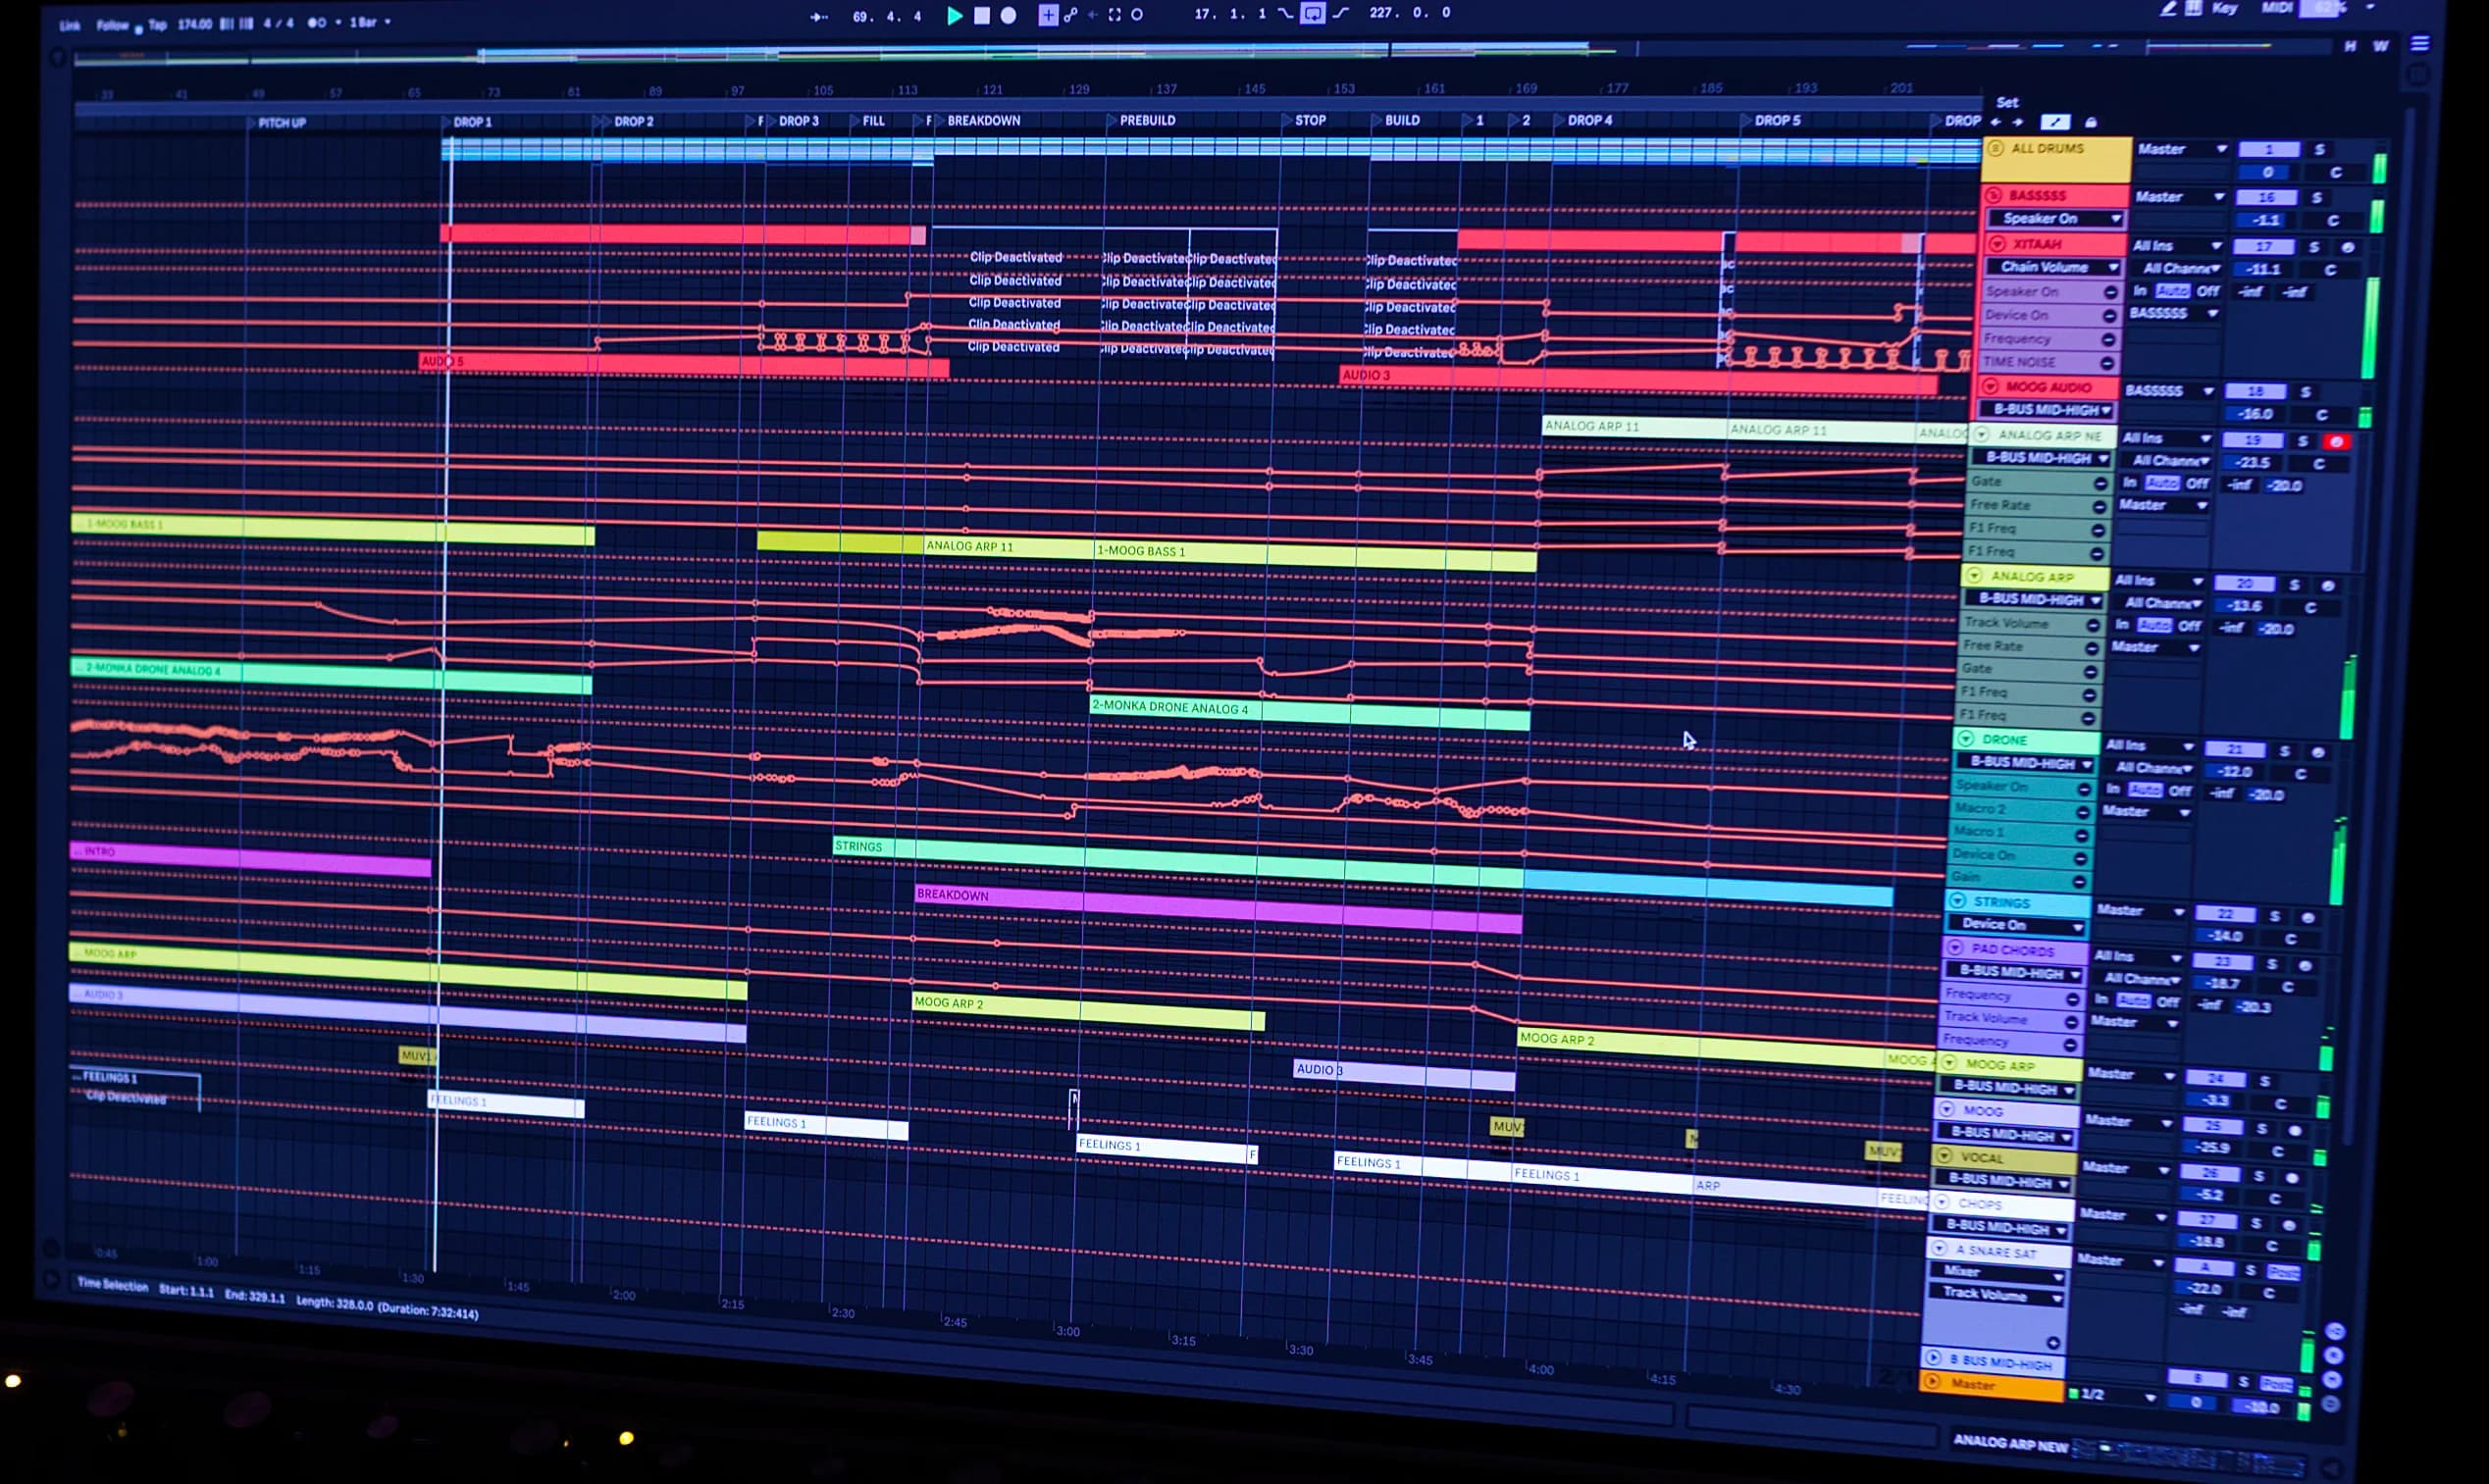Image resolution: width=2489 pixels, height=1484 pixels.
Task: Adjust the MOOG ARP volume -3.3
Action: click(2215, 1099)
